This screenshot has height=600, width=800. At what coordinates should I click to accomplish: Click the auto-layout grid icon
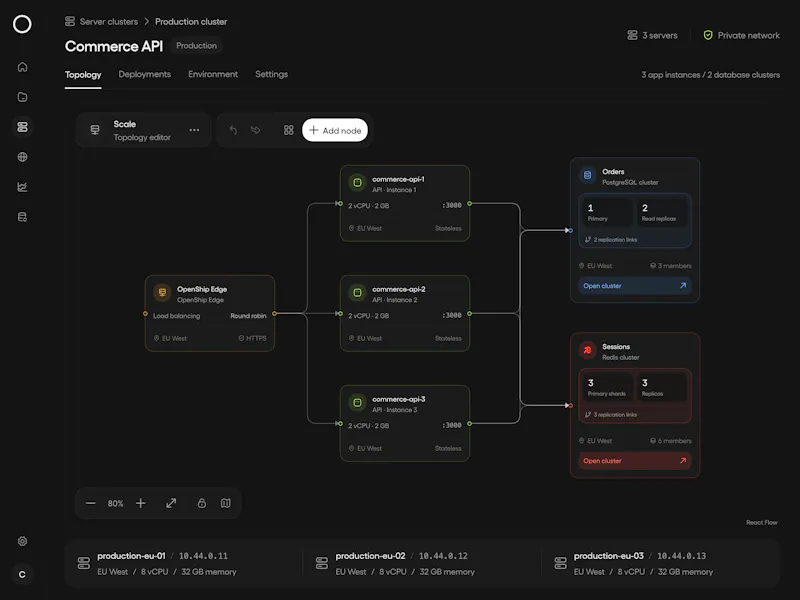[289, 130]
